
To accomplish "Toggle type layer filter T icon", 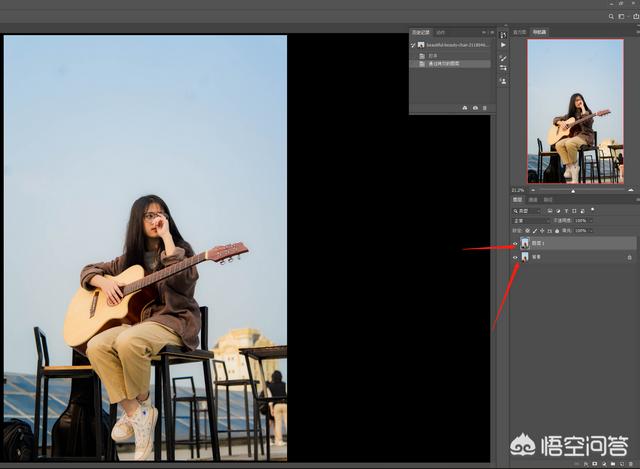I will [x=566, y=211].
